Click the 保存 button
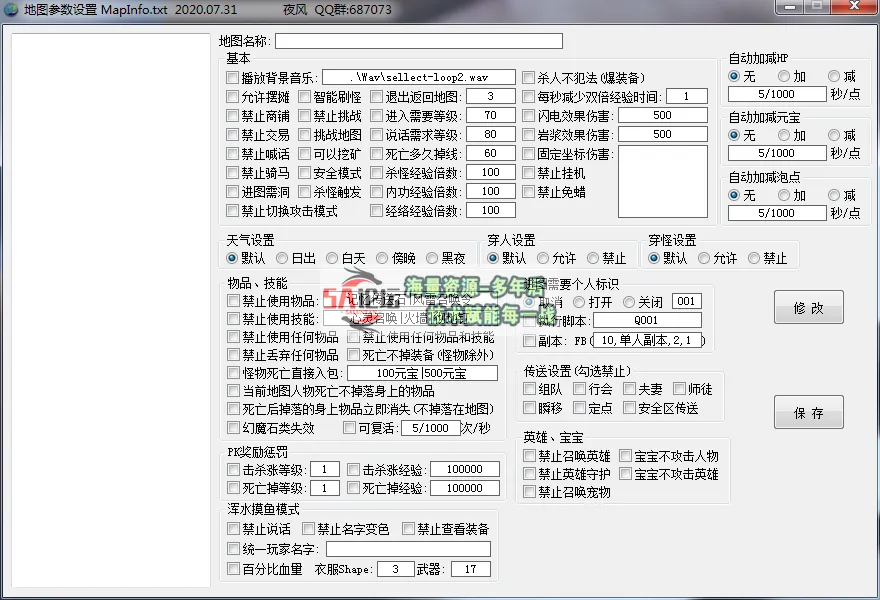Viewport: 880px width, 600px height. 808,413
